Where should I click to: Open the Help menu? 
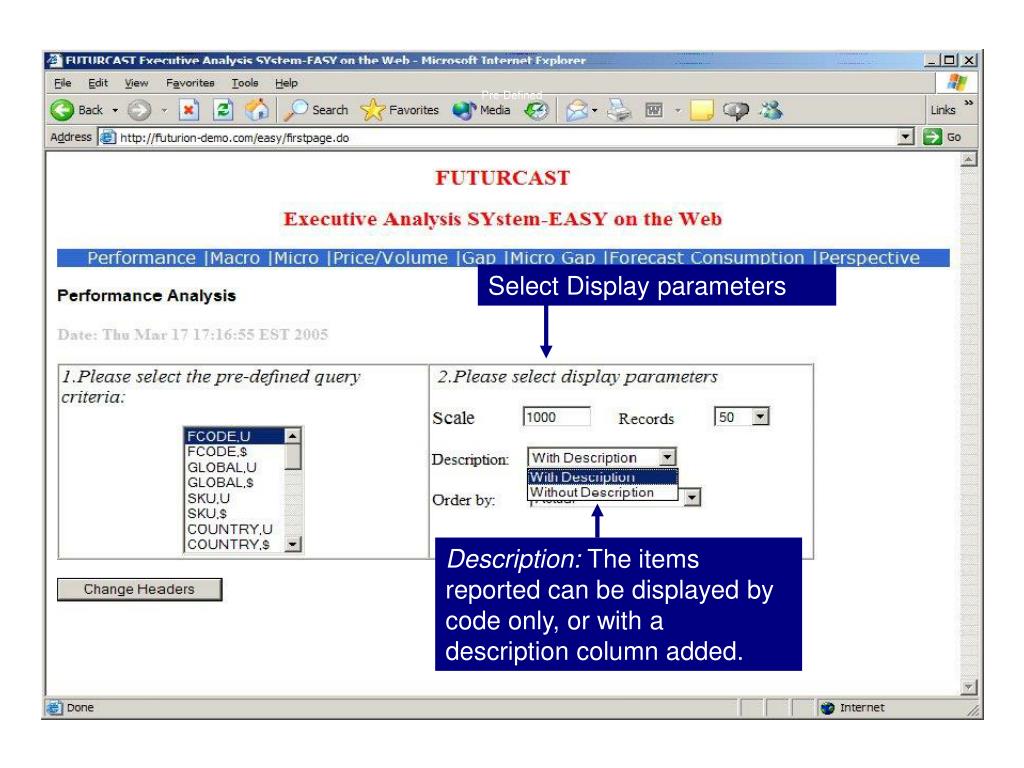pyautogui.click(x=286, y=83)
